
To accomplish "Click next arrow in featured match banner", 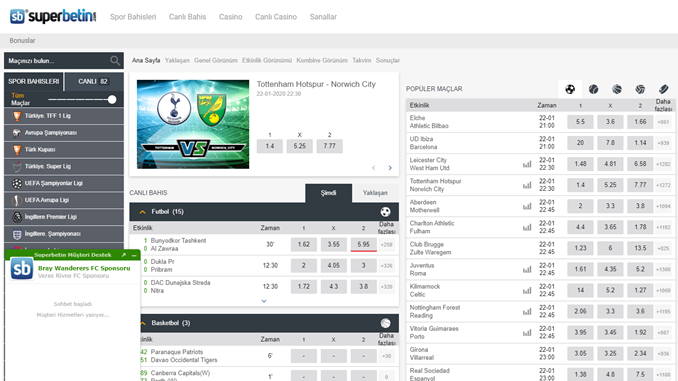I will 390,168.
